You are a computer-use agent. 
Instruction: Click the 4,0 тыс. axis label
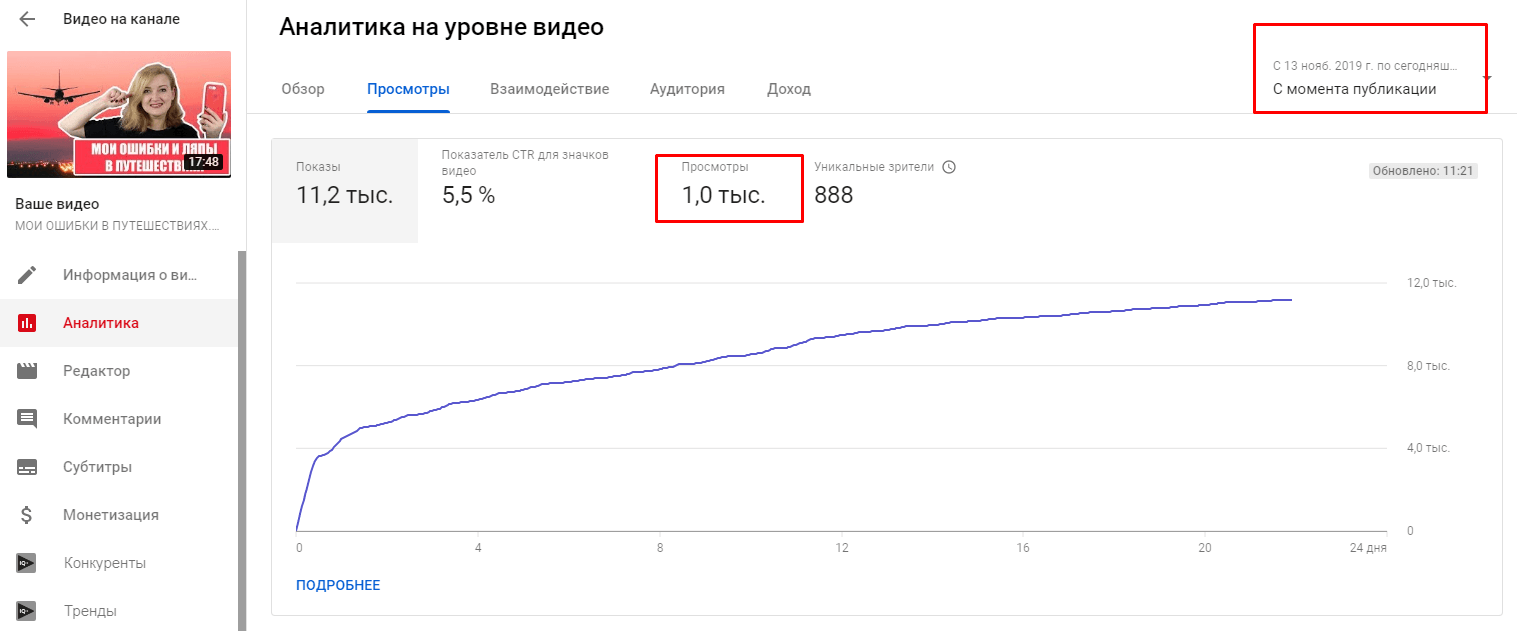pos(1428,448)
